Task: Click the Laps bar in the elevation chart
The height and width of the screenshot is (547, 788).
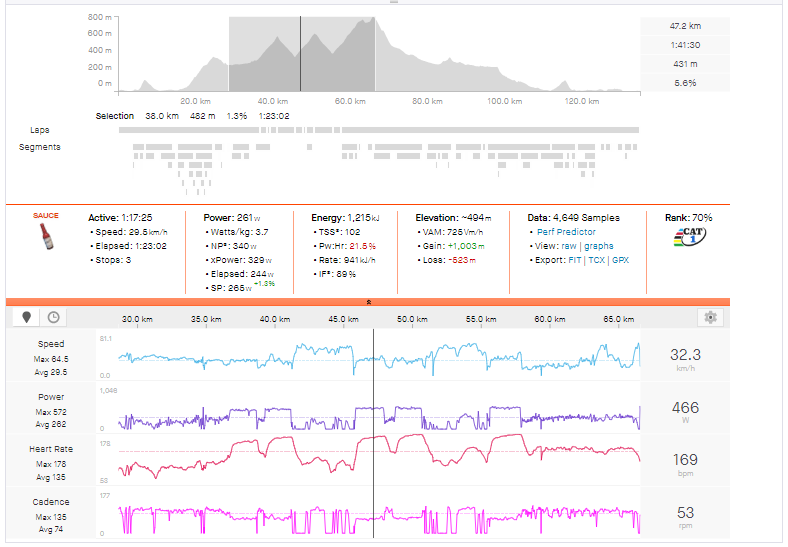Action: pyautogui.click(x=385, y=130)
